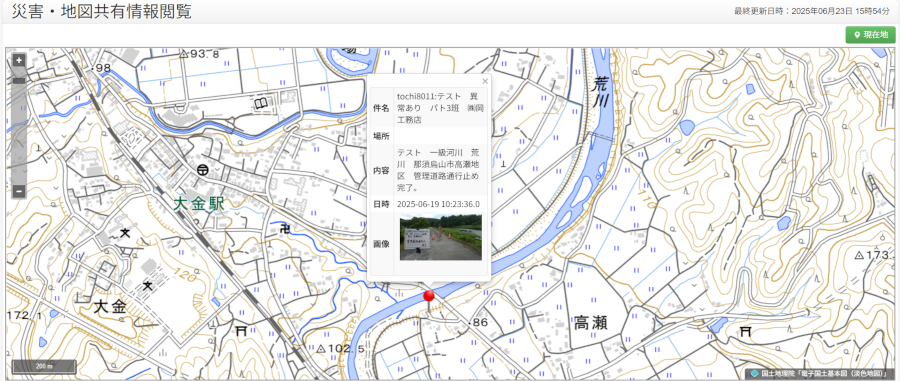Click the 大金駅 station label
This screenshot has width=900, height=381.
pos(199,204)
